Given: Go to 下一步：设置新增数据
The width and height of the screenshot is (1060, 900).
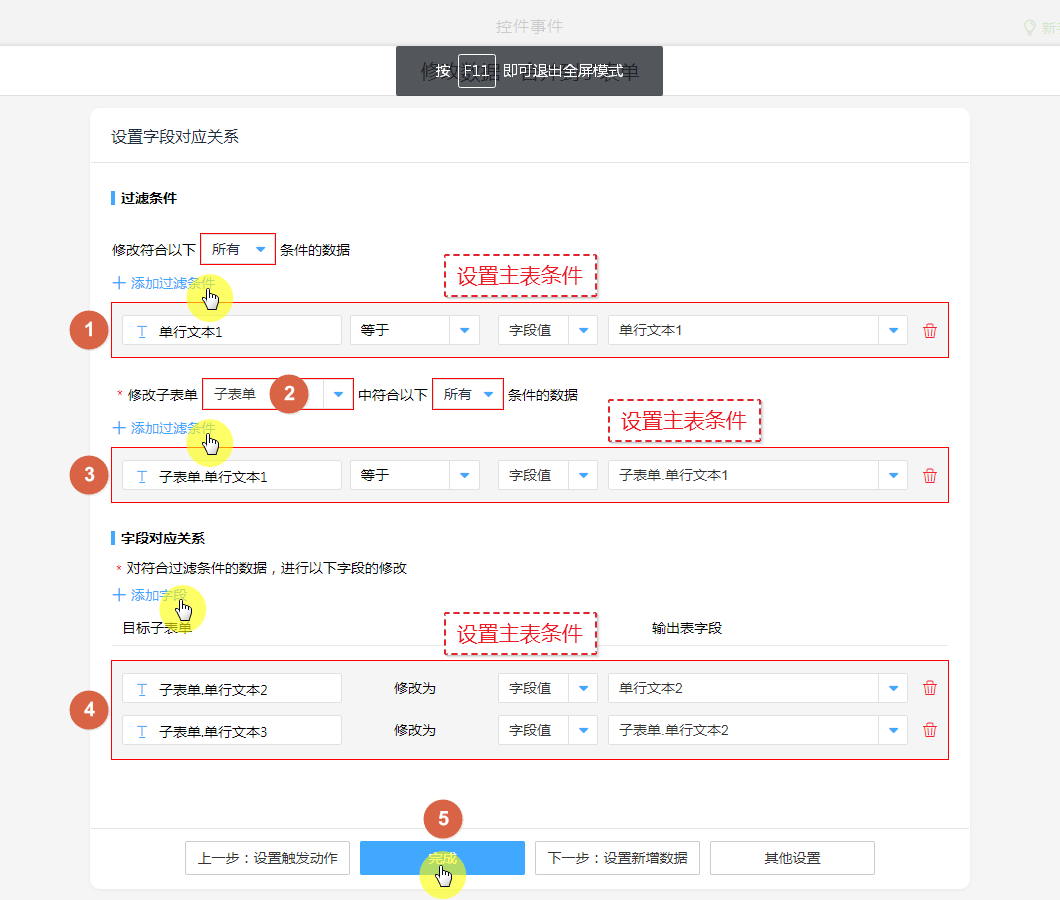Looking at the screenshot, I should point(617,858).
